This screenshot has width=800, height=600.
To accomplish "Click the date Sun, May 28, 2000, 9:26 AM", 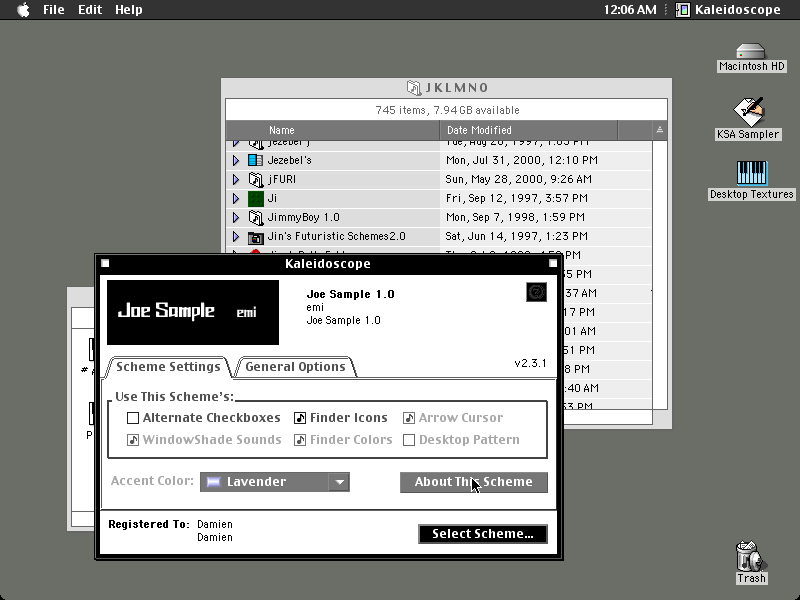I will pyautogui.click(x=519, y=179).
